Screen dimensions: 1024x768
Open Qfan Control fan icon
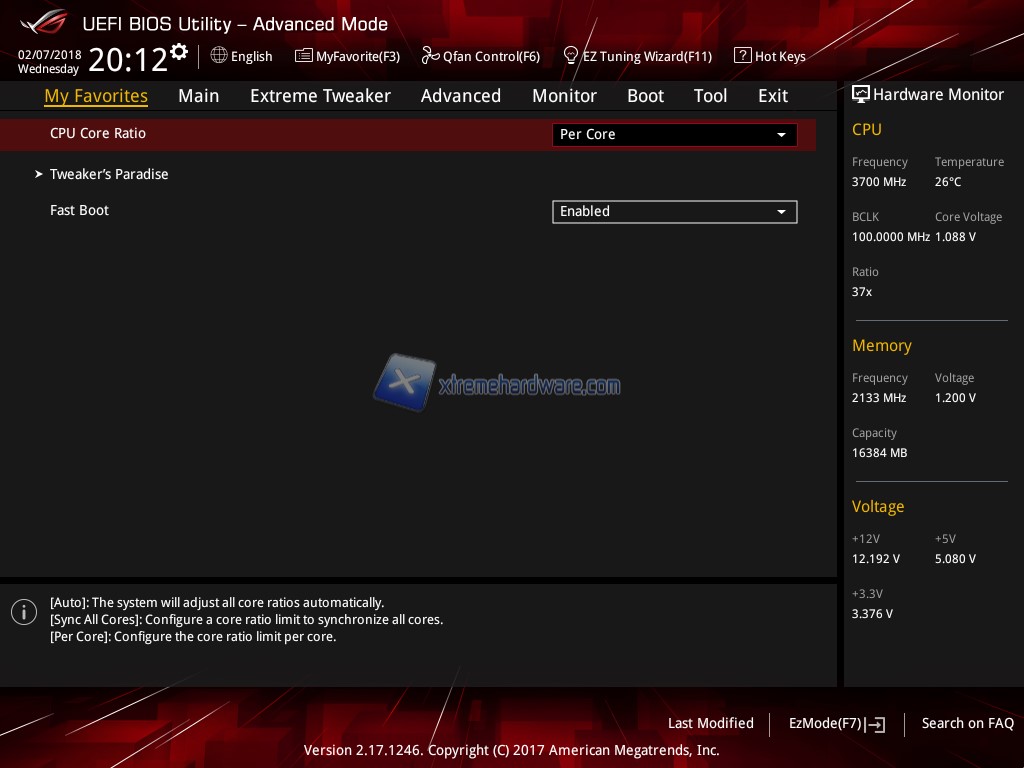coord(431,56)
